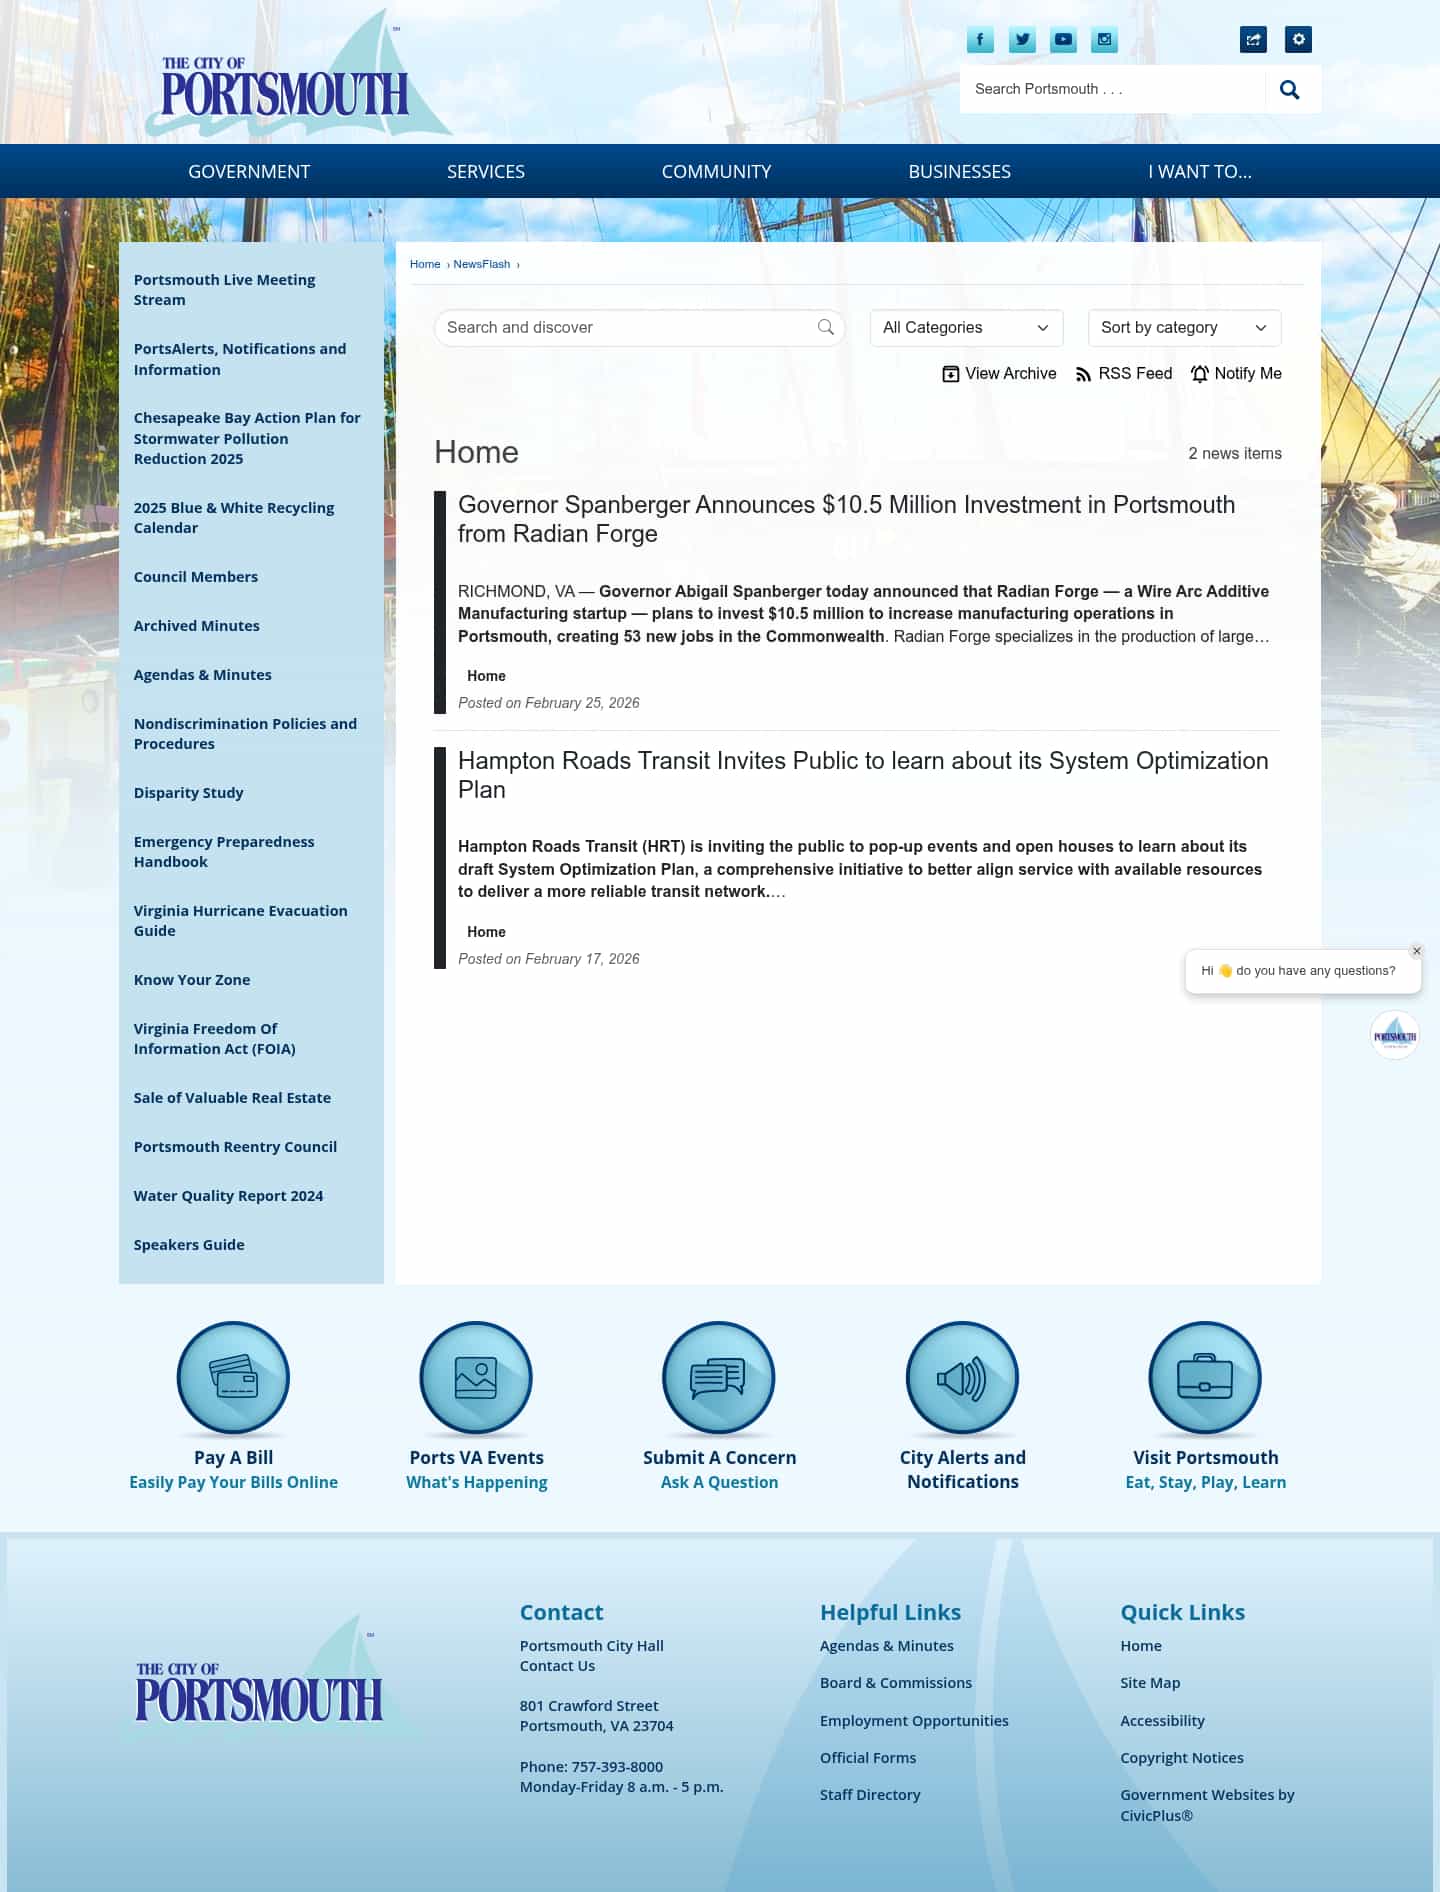Screen dimensions: 1440x1892
Task: Open Employment Opportunities footer link
Action: [914, 1721]
